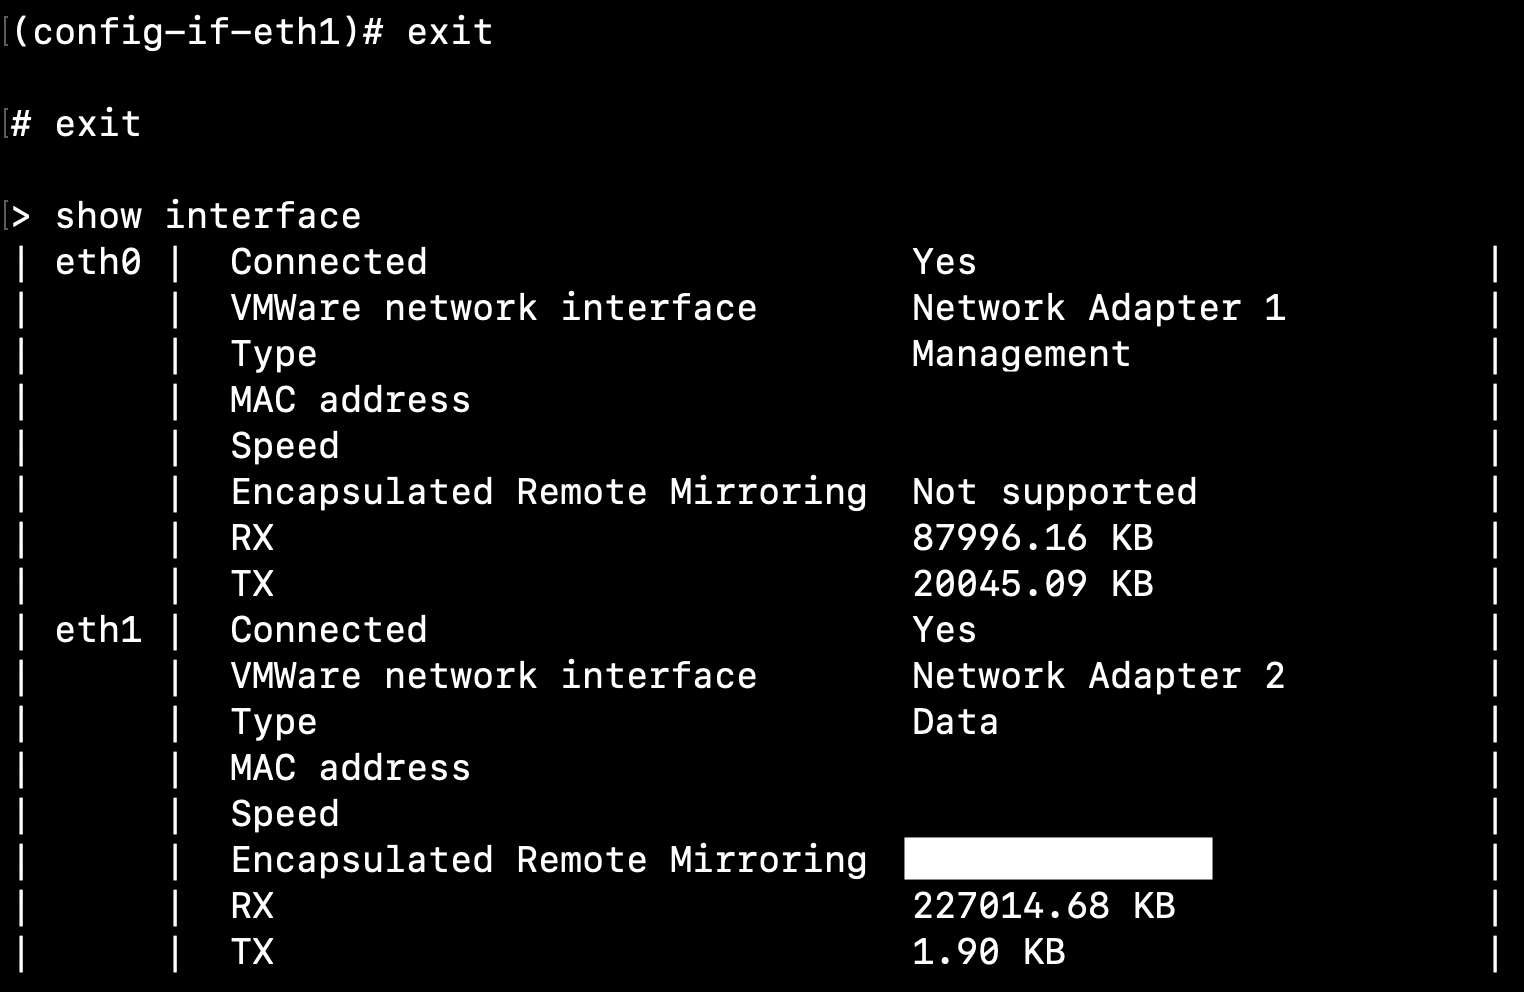Click the eth1 interface label

pyautogui.click(x=98, y=630)
